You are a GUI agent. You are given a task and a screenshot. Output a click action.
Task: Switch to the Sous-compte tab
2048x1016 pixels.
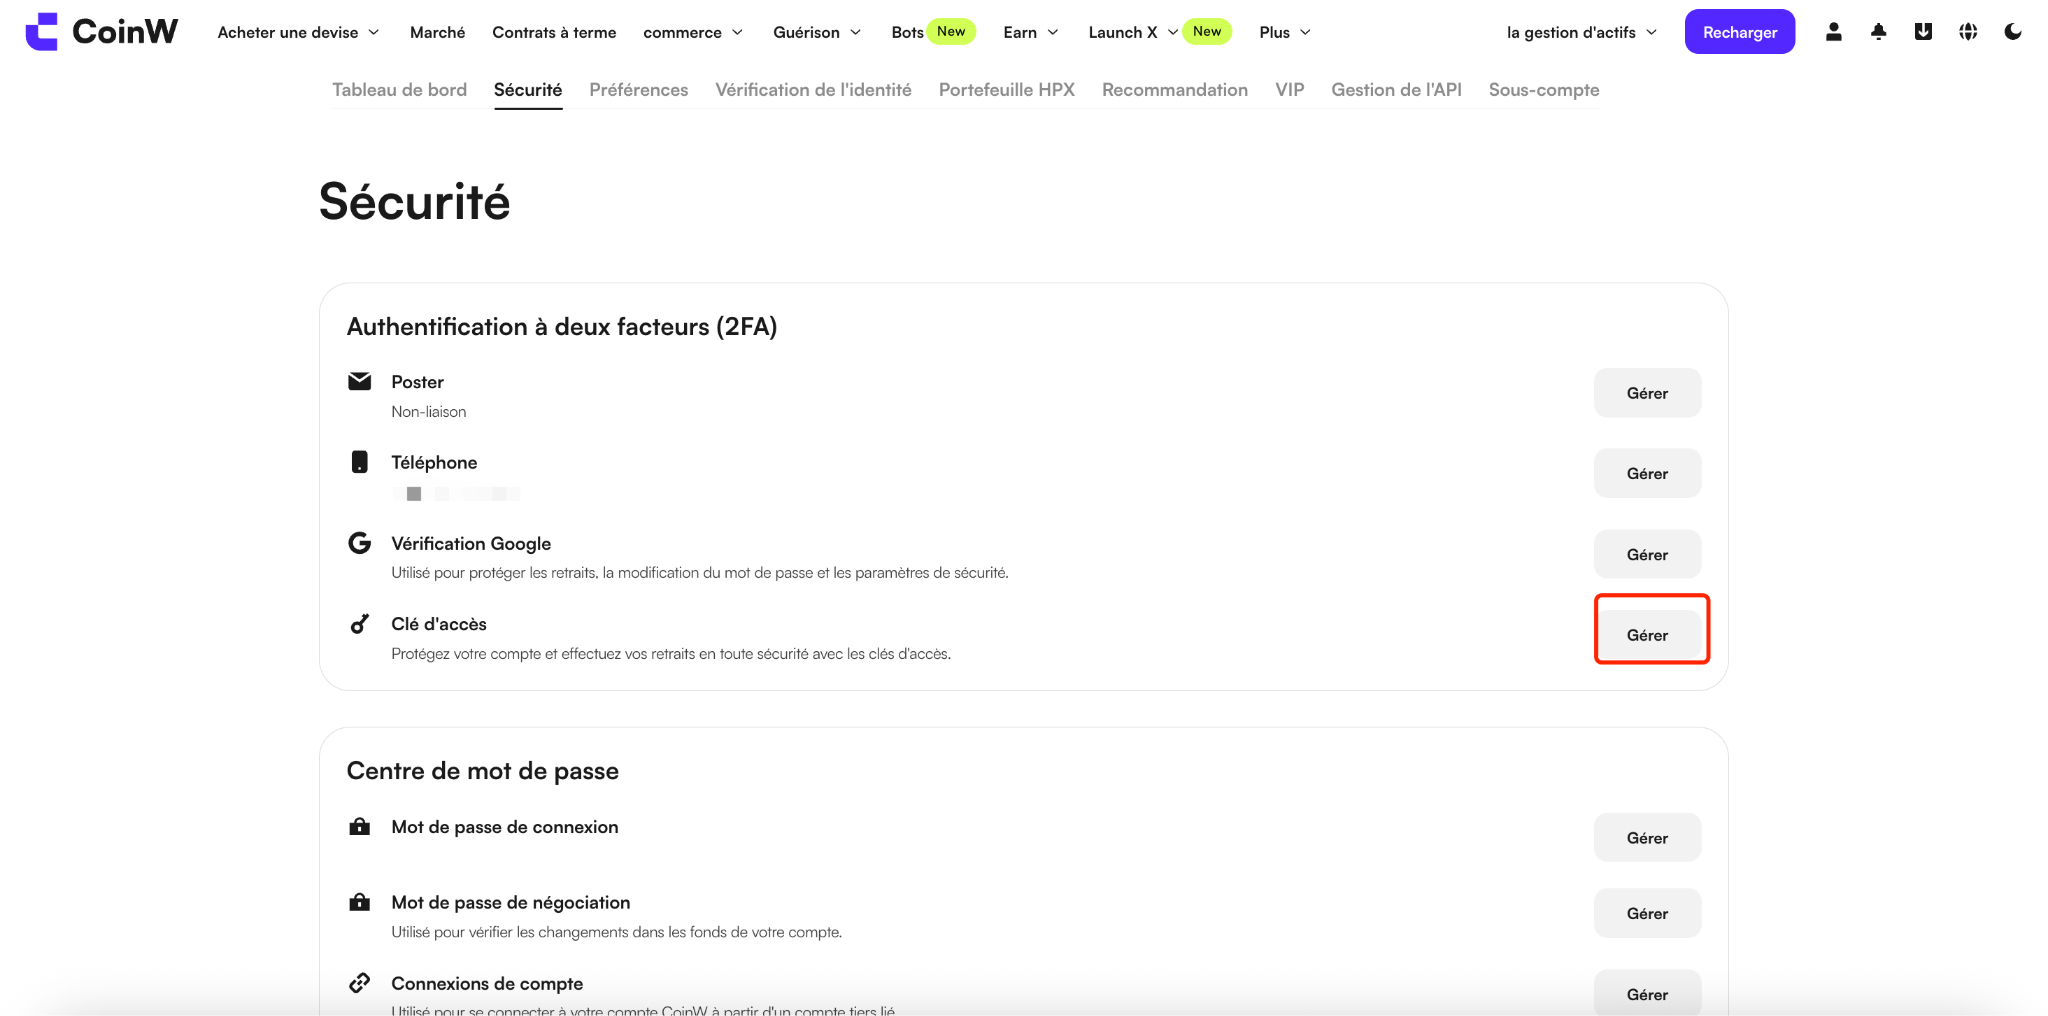click(x=1544, y=90)
